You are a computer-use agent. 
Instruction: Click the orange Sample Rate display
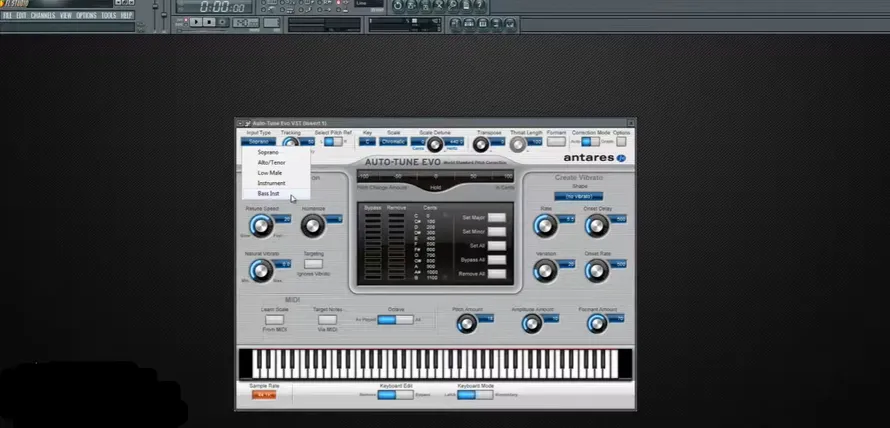point(264,395)
